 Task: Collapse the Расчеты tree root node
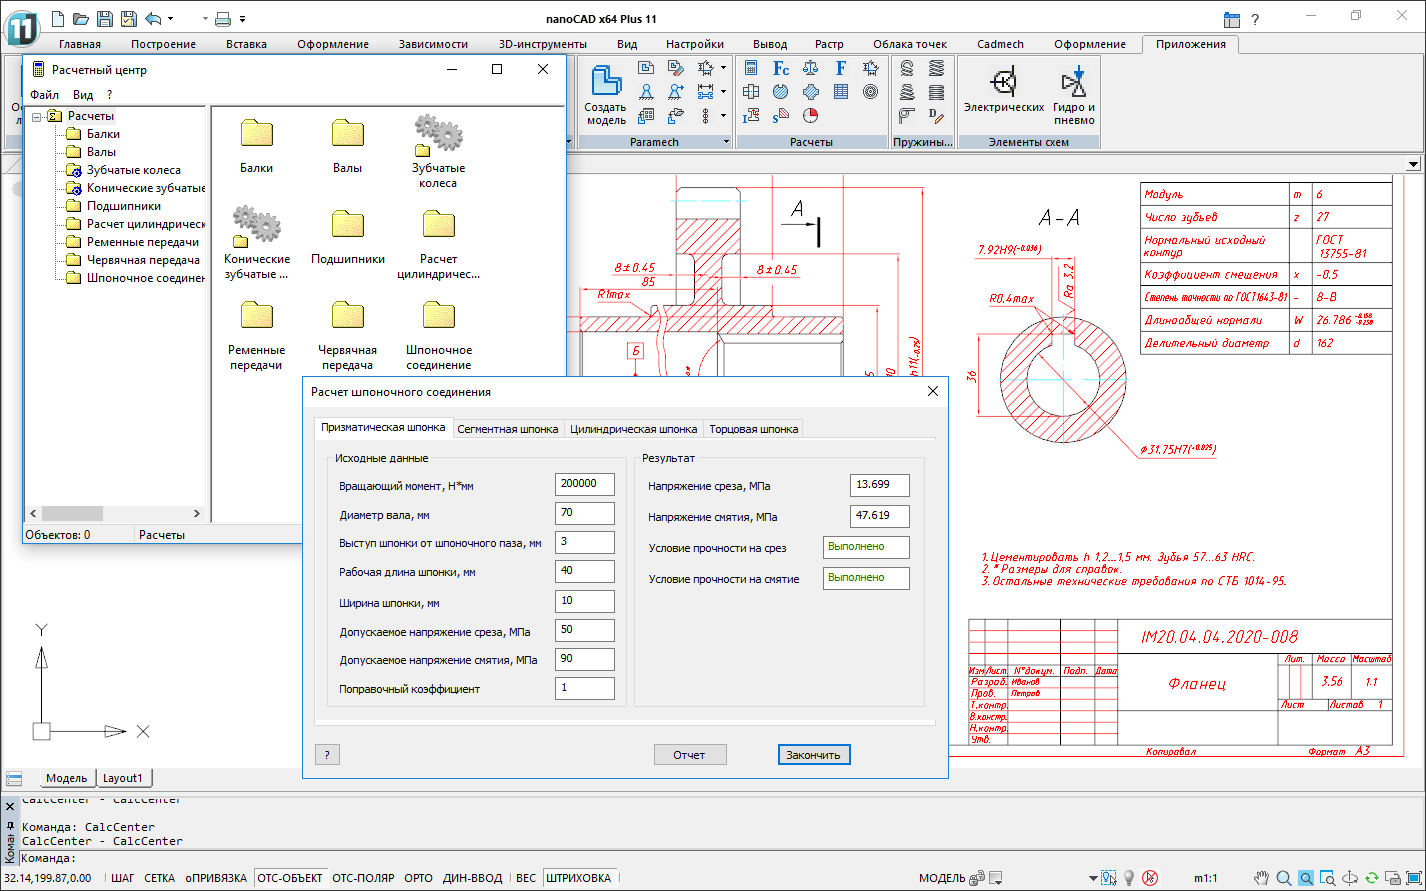tap(37, 116)
